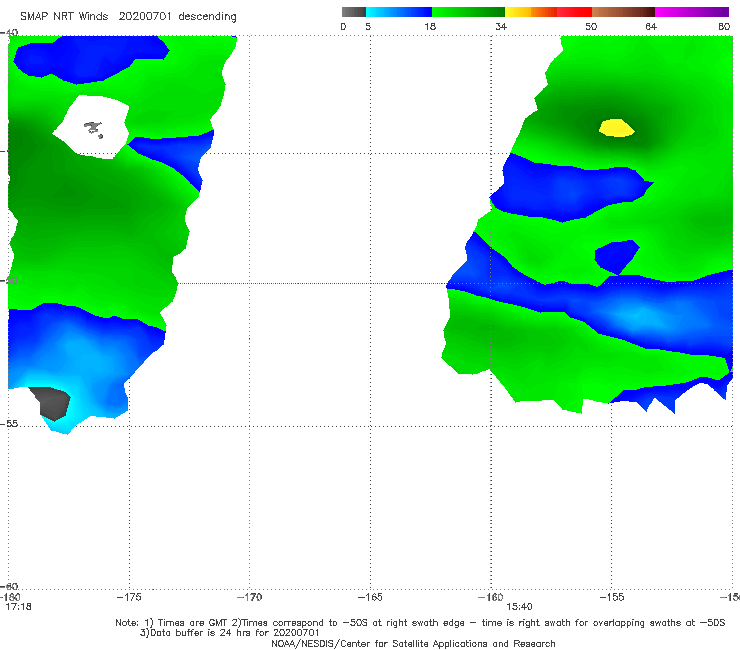
Task: Click the color bar label '18'
Action: pyautogui.click(x=429, y=26)
